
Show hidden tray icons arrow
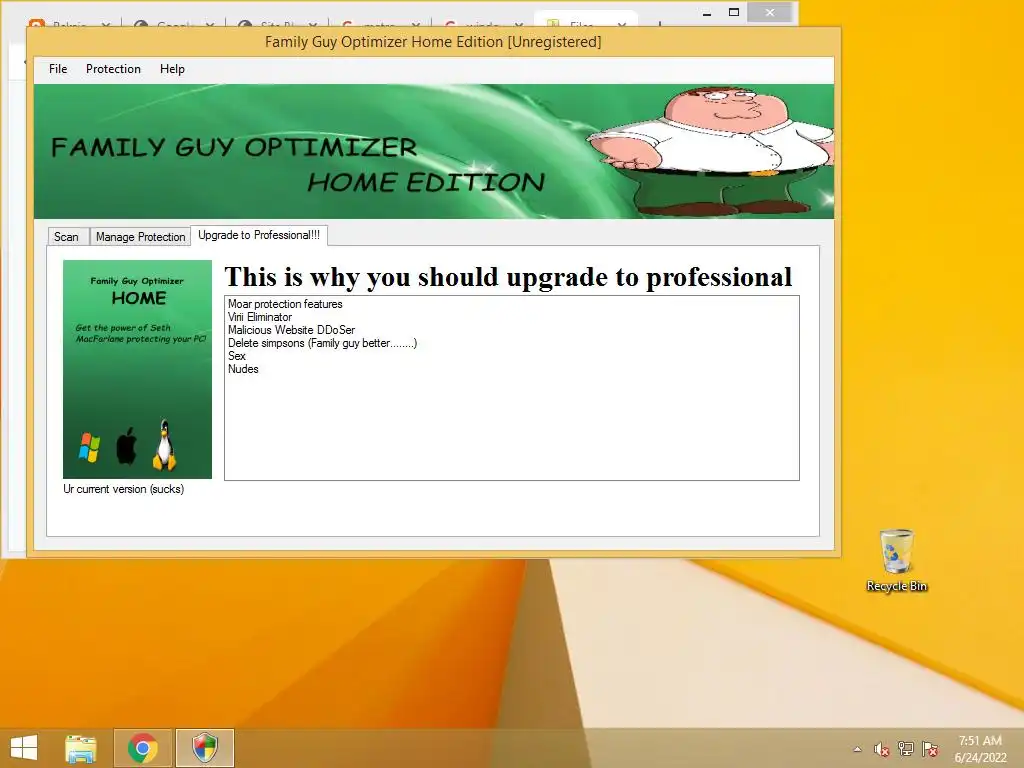[x=857, y=749]
